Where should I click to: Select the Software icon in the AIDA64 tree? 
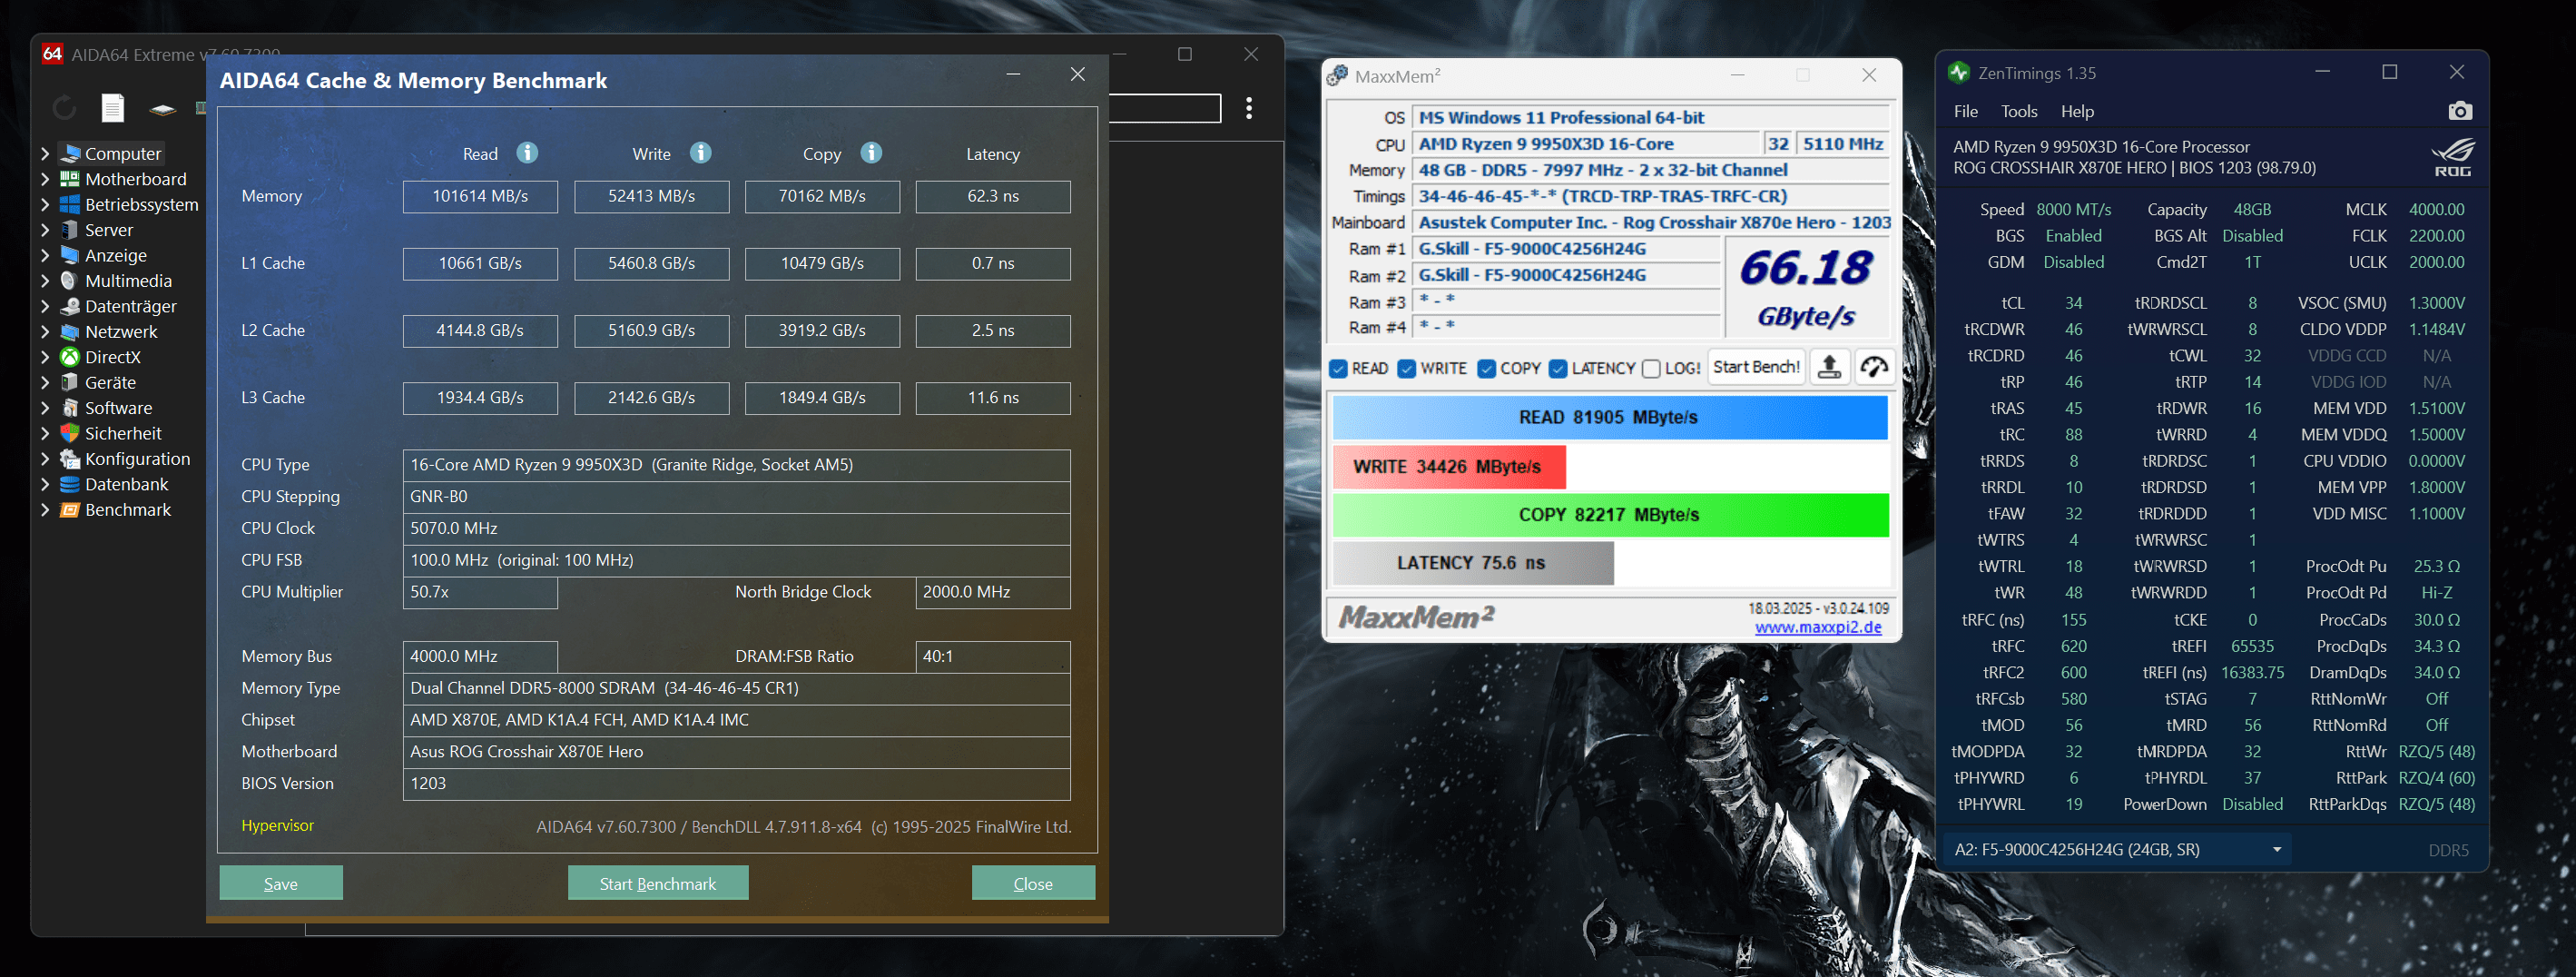click(69, 408)
